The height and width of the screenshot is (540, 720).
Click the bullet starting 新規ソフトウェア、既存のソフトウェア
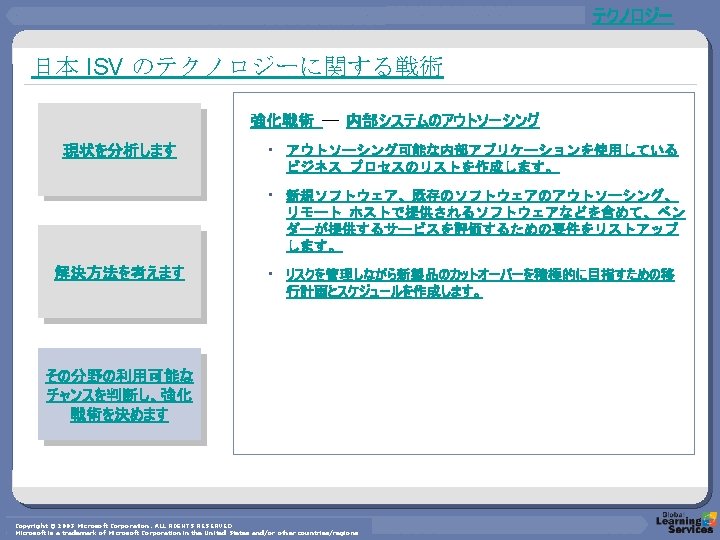click(x=485, y=220)
